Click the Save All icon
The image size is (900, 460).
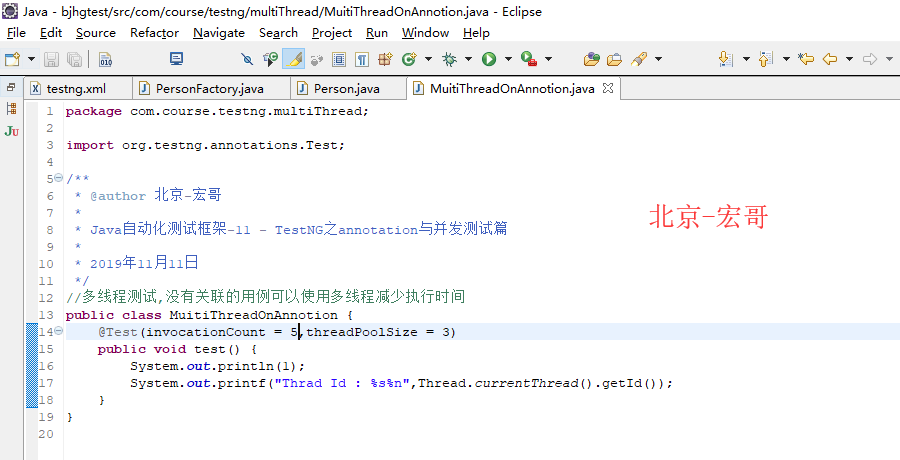coord(74,59)
